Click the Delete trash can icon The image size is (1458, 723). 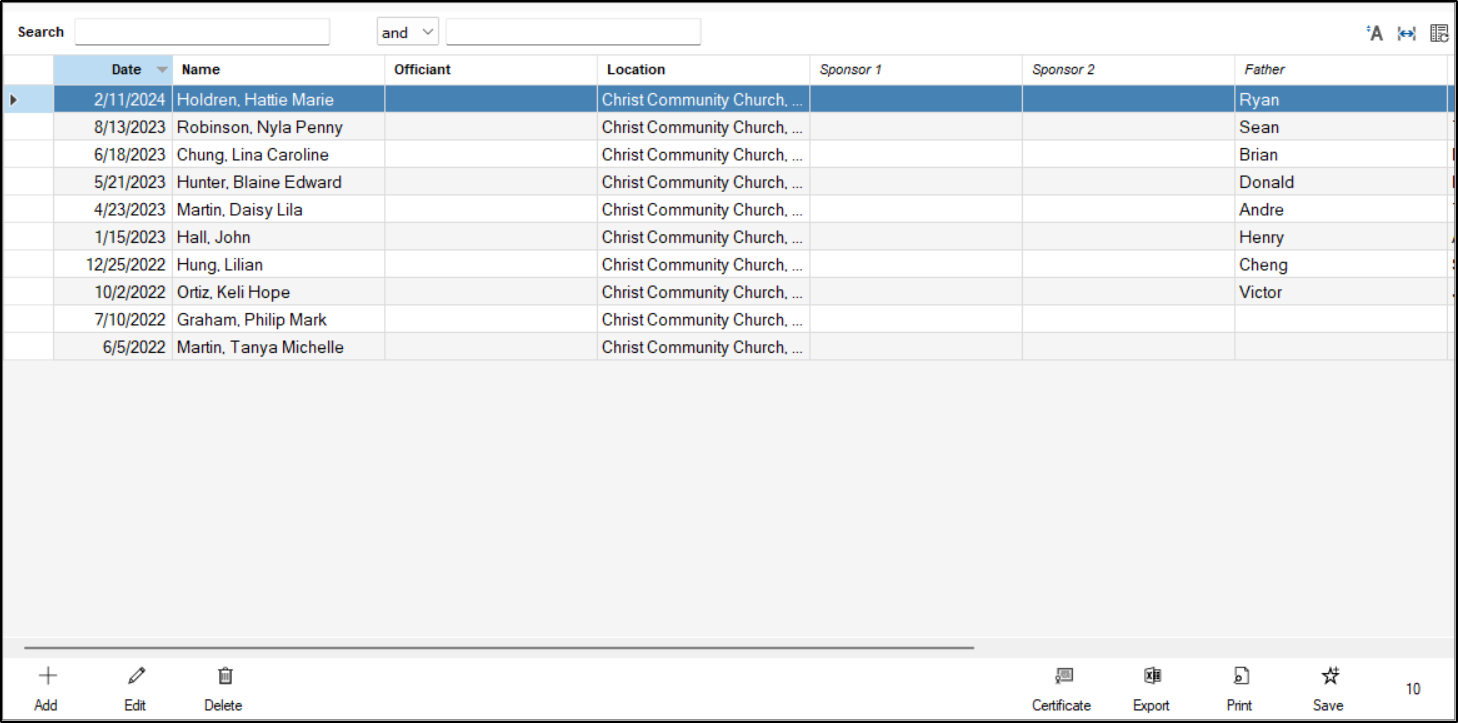pos(225,676)
